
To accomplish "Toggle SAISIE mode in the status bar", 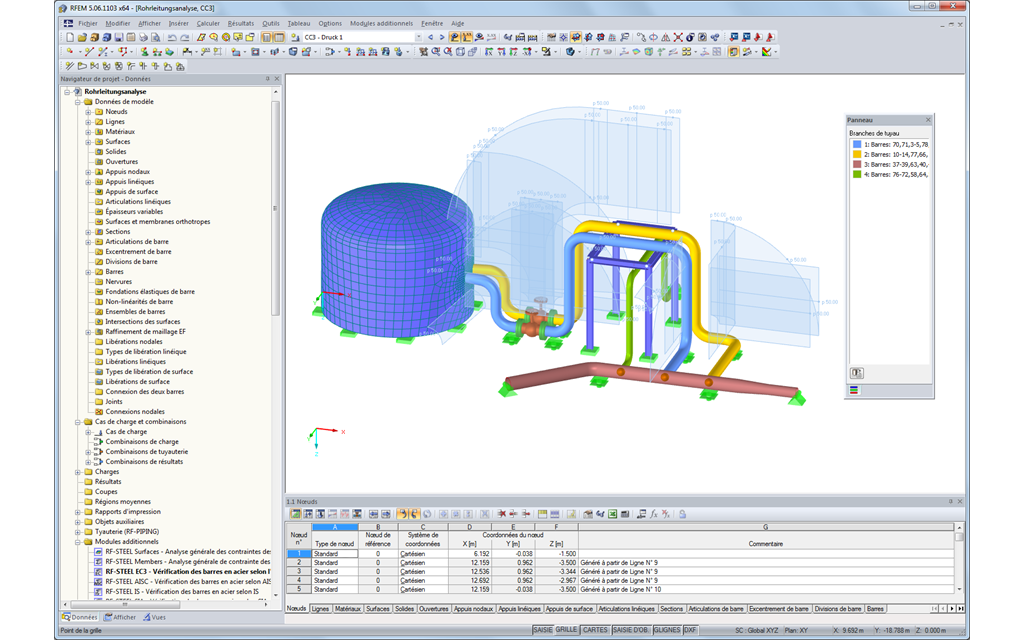I will 543,632.
